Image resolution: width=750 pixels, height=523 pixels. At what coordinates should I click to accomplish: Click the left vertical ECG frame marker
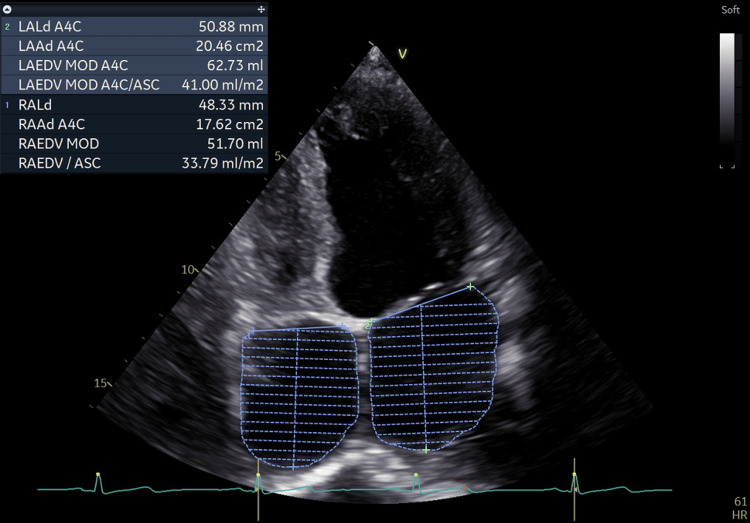click(x=258, y=489)
